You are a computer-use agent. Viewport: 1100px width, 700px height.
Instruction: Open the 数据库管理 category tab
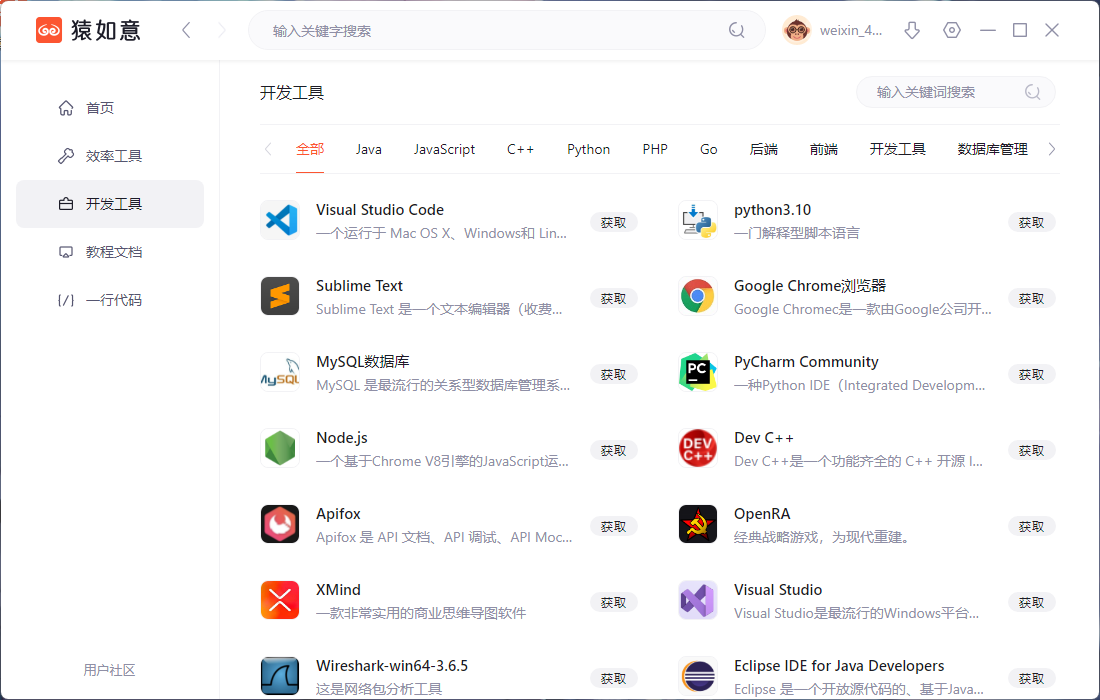click(992, 148)
